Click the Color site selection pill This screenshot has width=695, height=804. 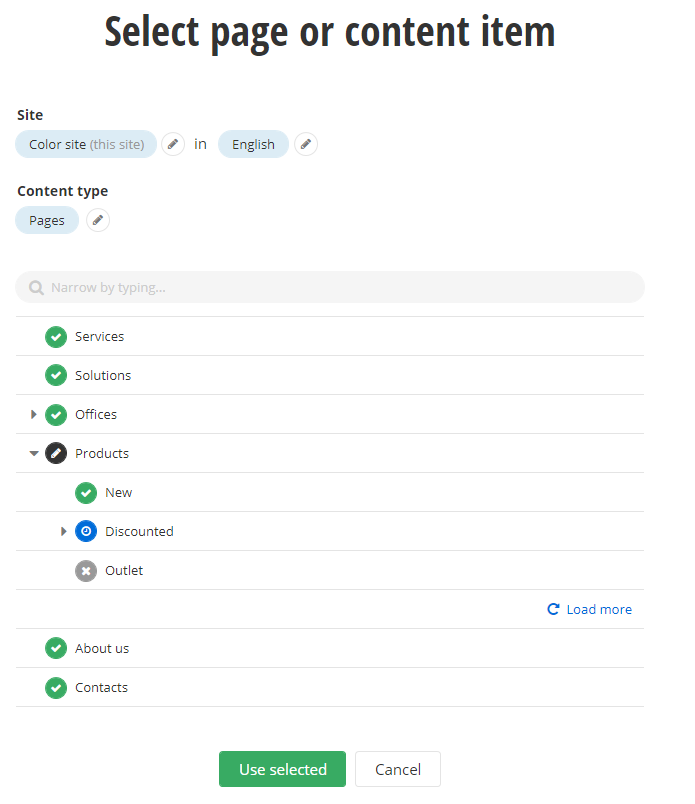86,144
